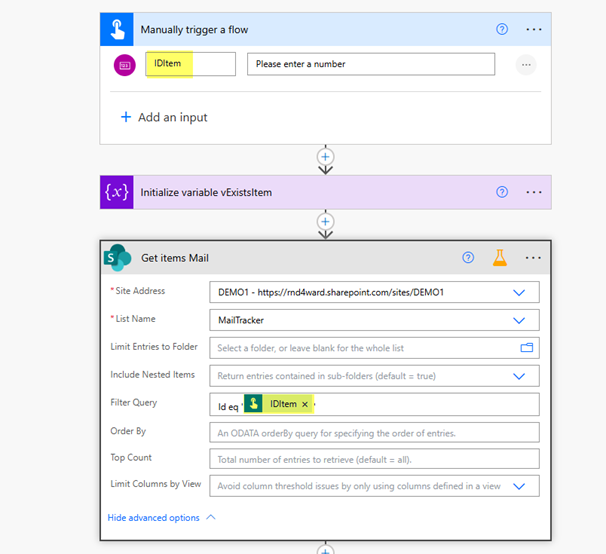The width and height of the screenshot is (606, 554).
Task: Open the orange flask testing icon
Action: 498,258
